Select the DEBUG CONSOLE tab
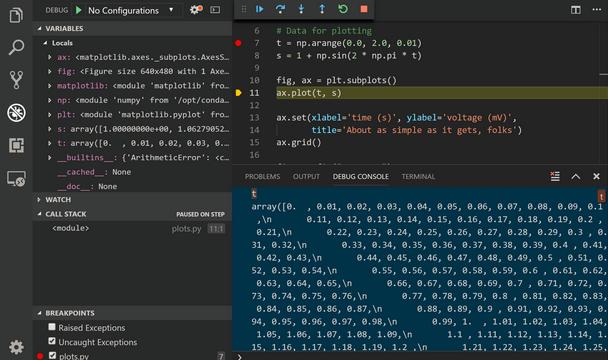The image size is (608, 360). tap(361, 177)
